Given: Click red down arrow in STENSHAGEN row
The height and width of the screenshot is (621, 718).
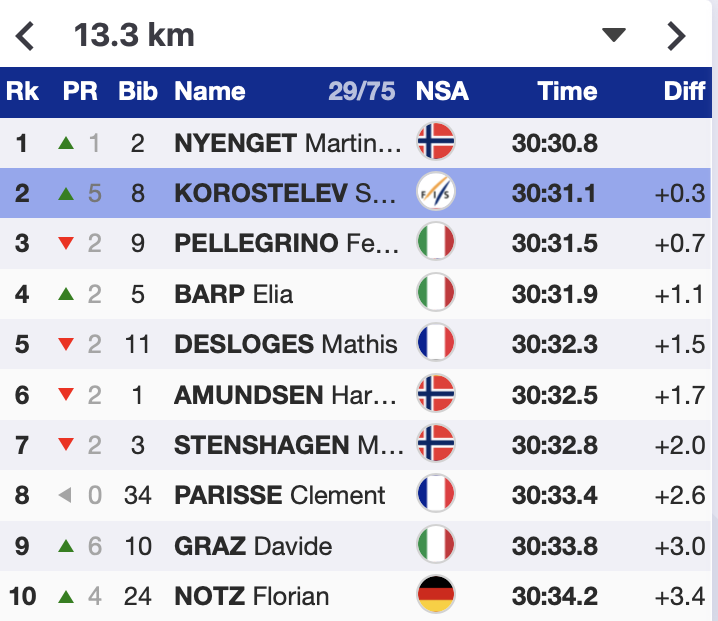Looking at the screenshot, I should point(66,446).
